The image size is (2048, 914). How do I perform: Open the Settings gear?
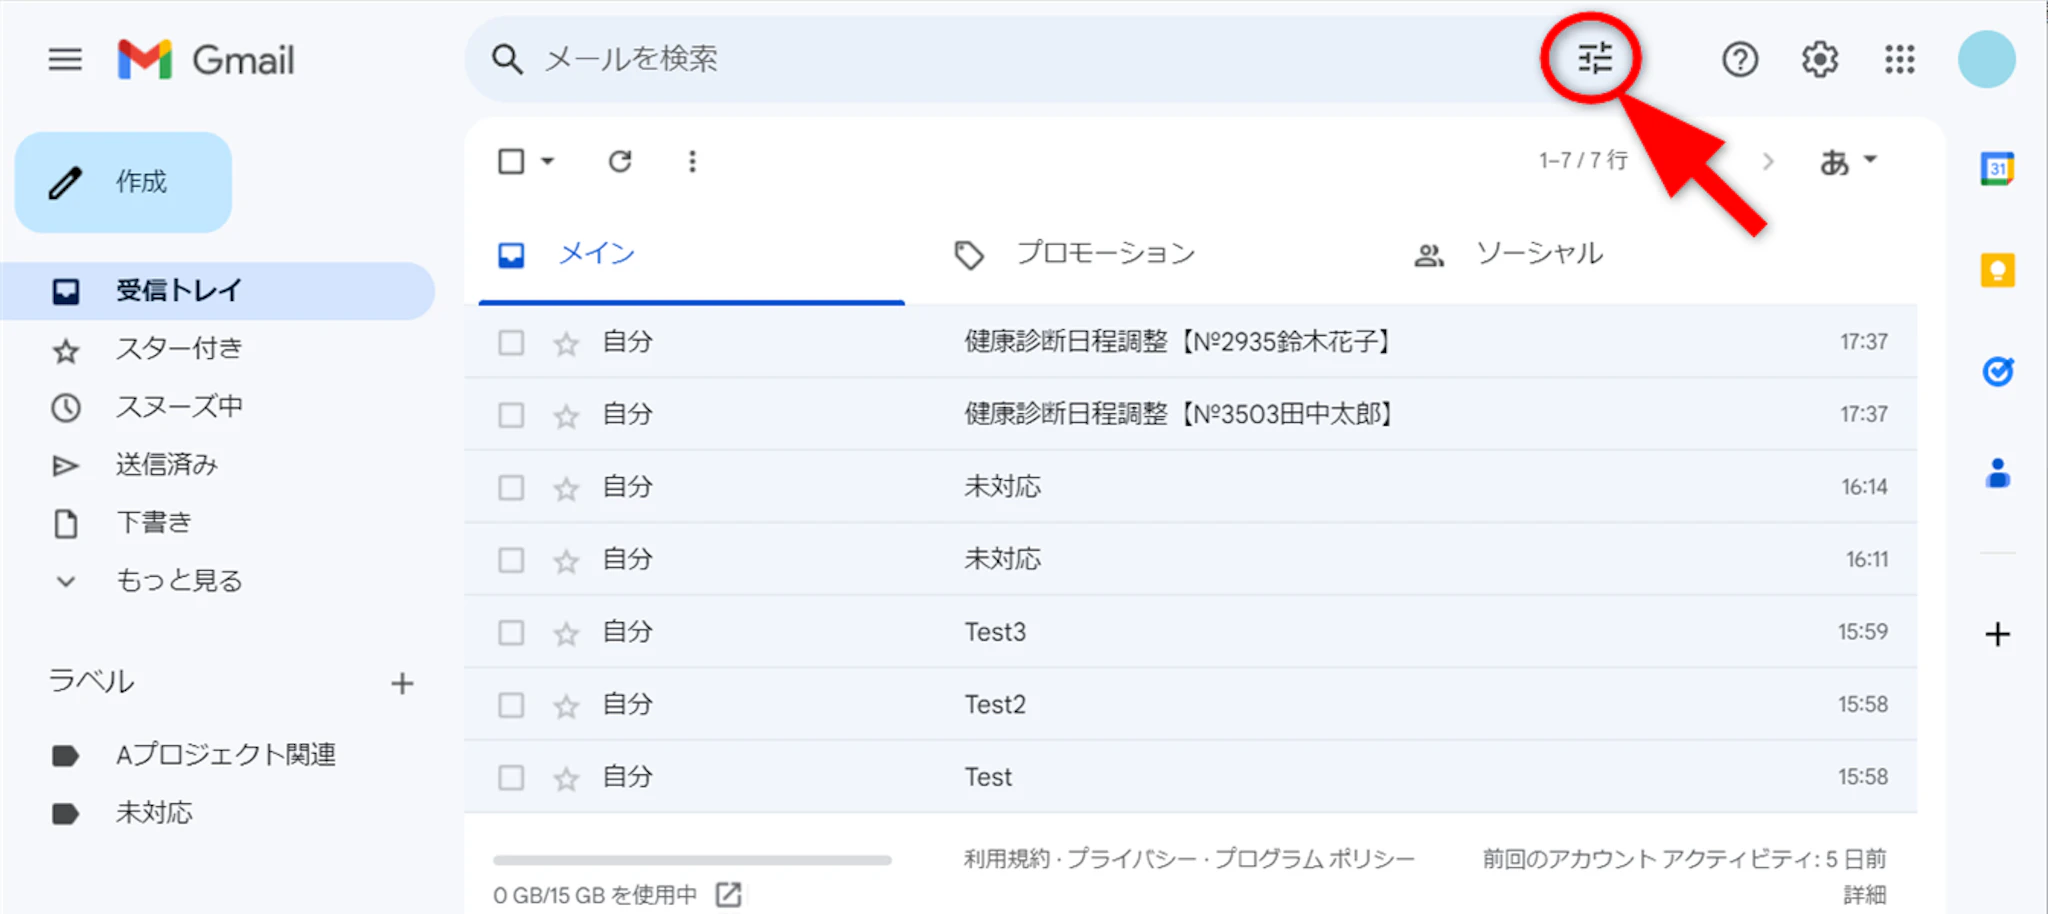1819,60
